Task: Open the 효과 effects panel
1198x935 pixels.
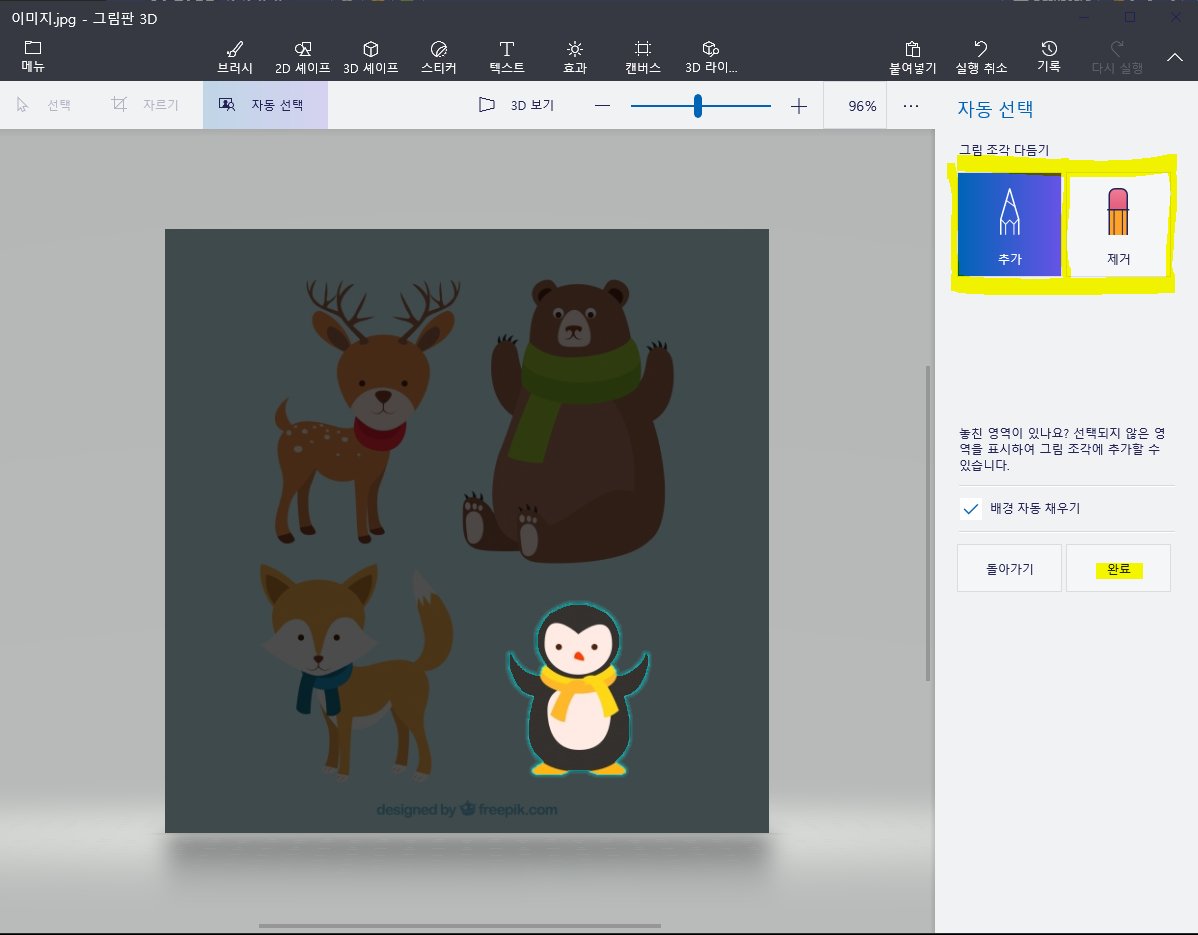Action: (575, 57)
